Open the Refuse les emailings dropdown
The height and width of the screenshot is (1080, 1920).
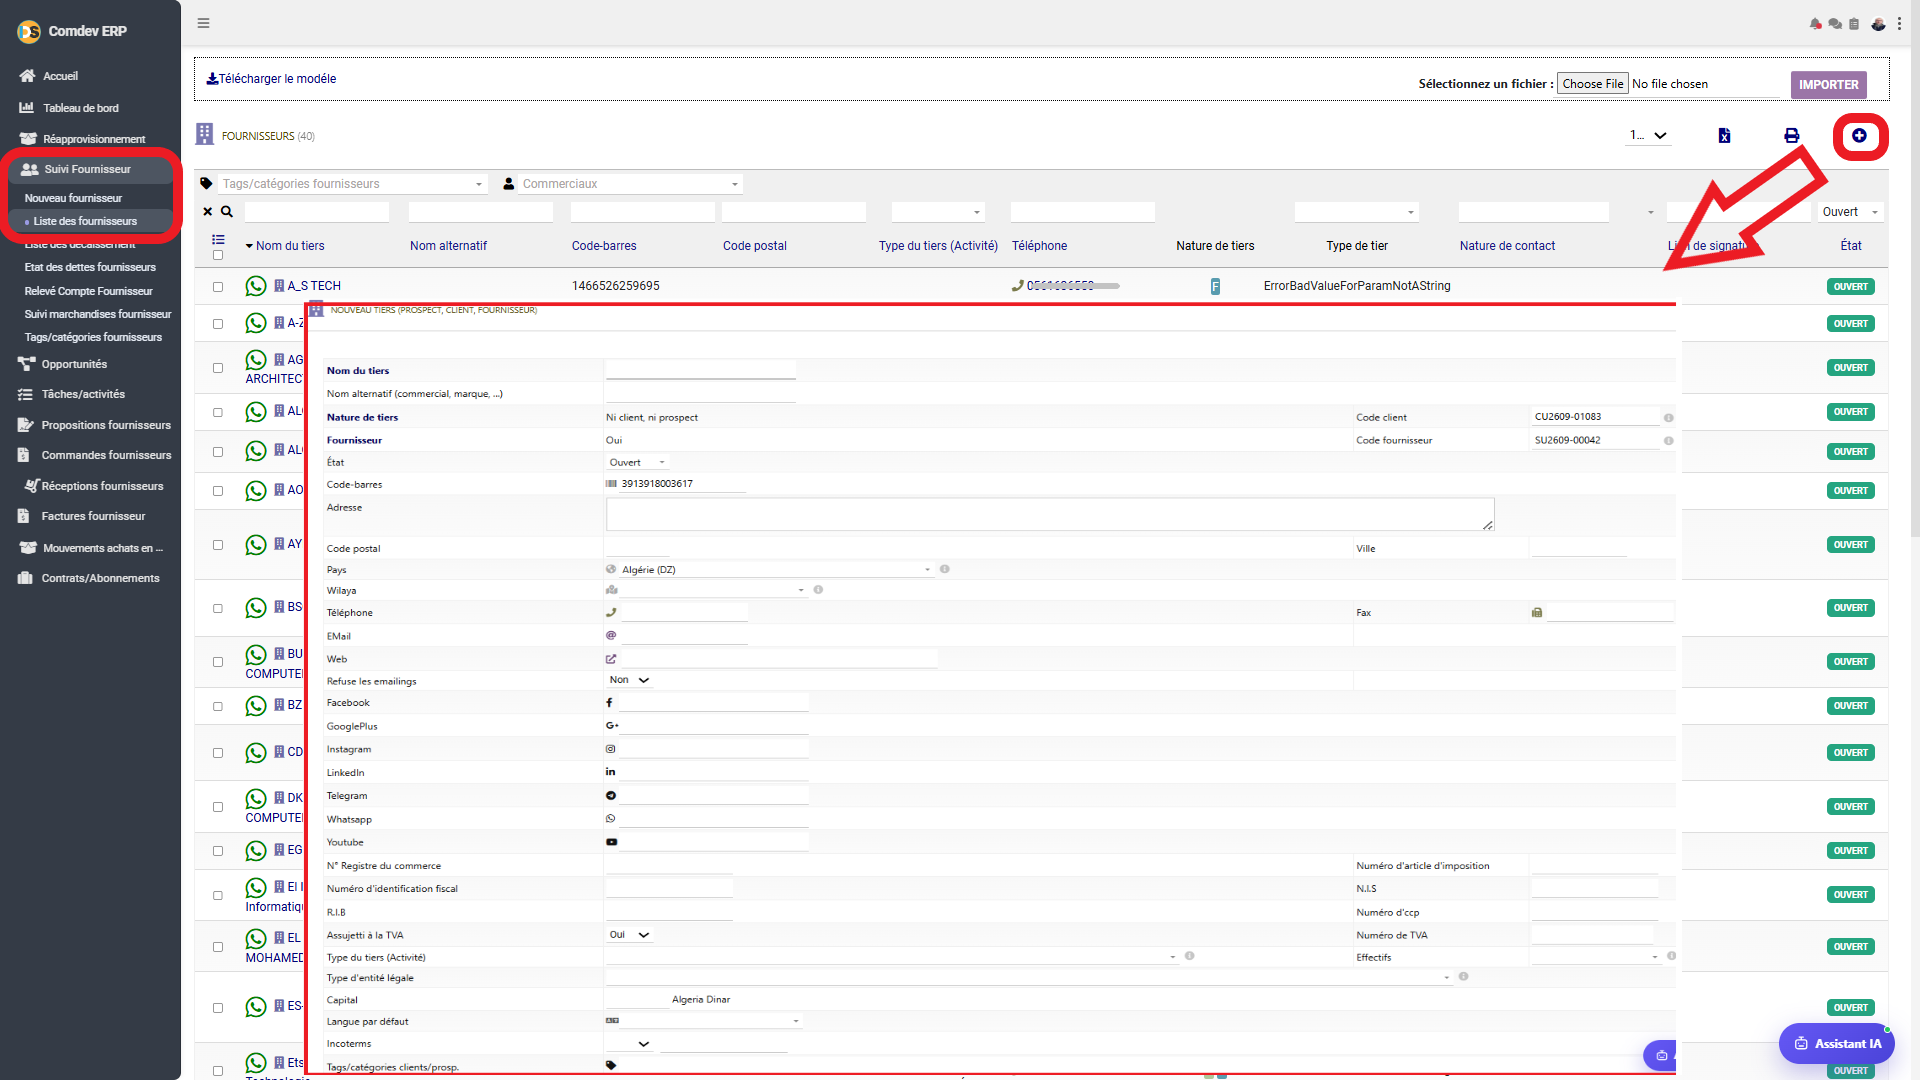[630, 680]
